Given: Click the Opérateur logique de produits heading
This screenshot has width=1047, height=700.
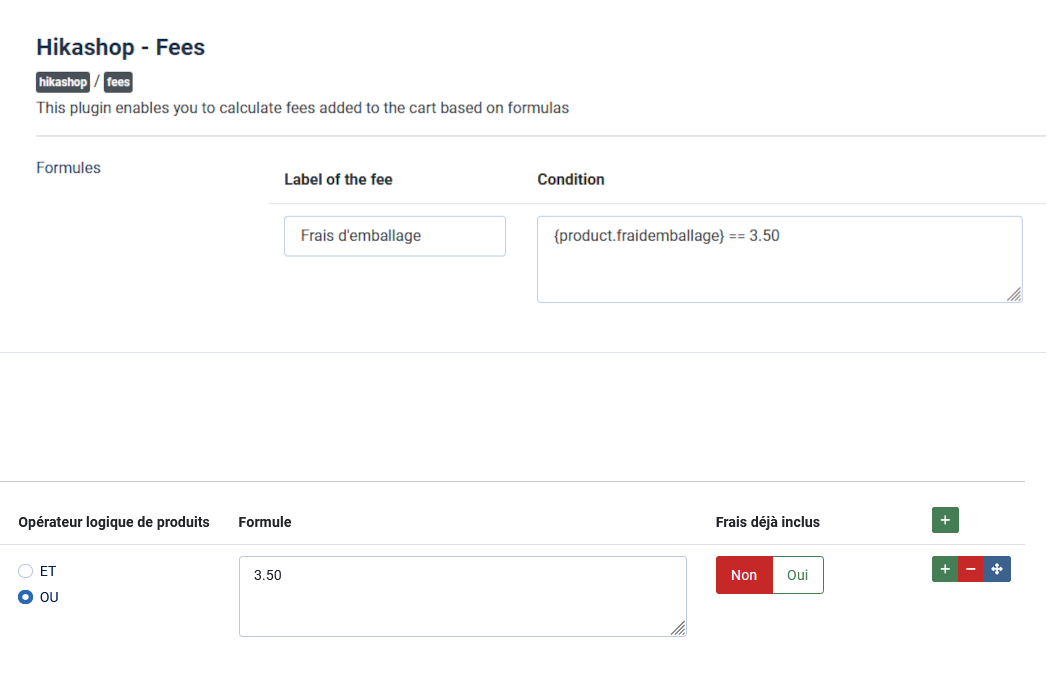Looking at the screenshot, I should click(114, 522).
